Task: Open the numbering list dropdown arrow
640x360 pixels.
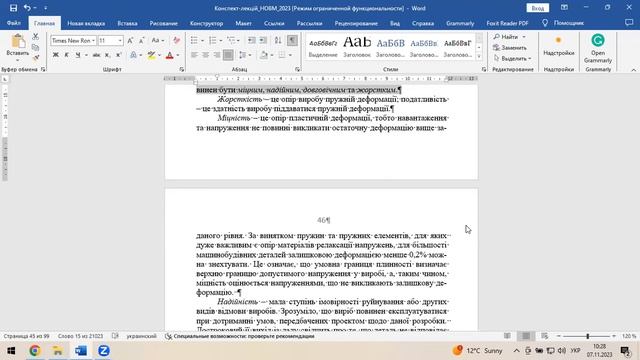Action: pyautogui.click(x=221, y=40)
